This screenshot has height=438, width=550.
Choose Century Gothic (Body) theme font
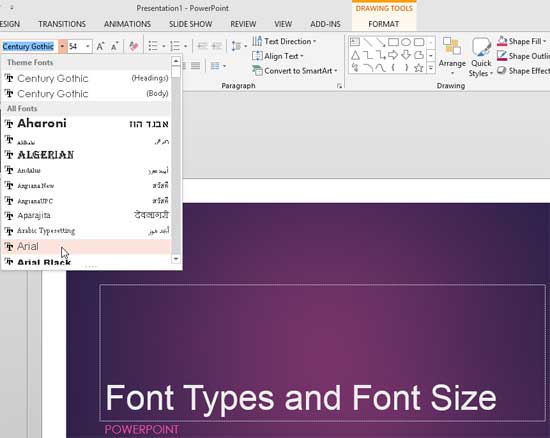click(86, 94)
